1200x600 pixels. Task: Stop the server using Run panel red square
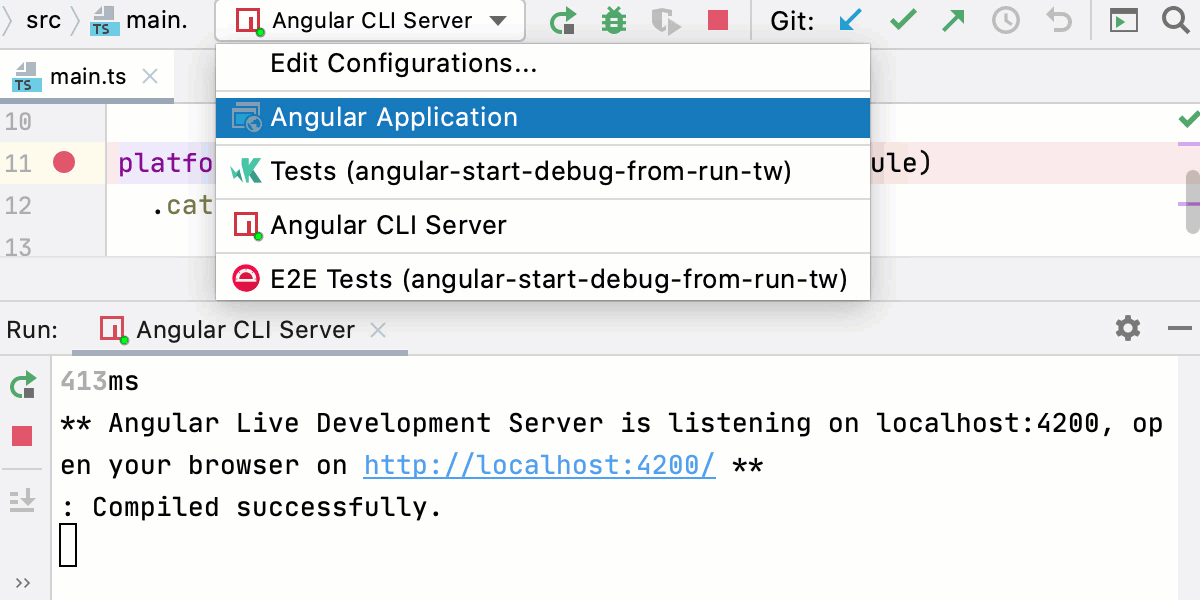(22, 436)
